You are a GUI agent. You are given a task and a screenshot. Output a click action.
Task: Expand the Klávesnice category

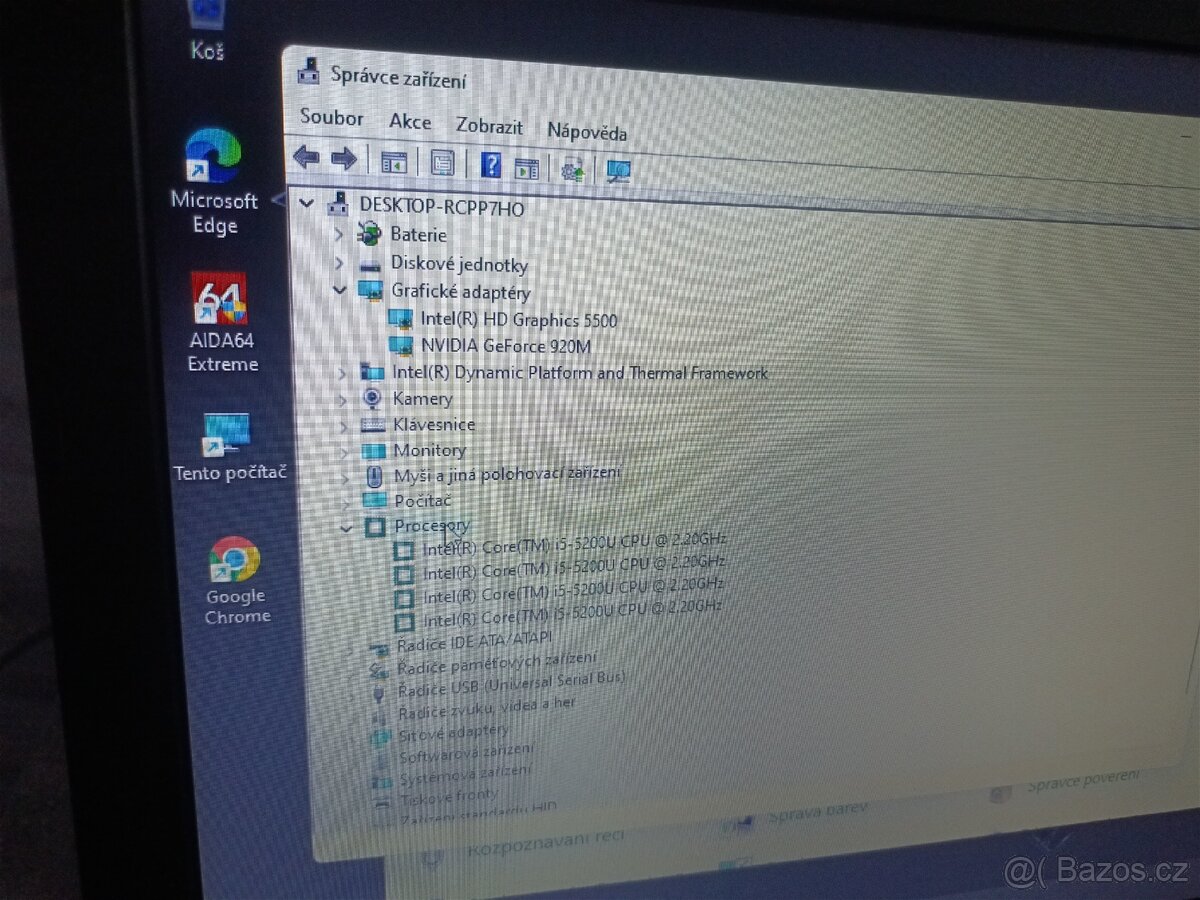[344, 425]
